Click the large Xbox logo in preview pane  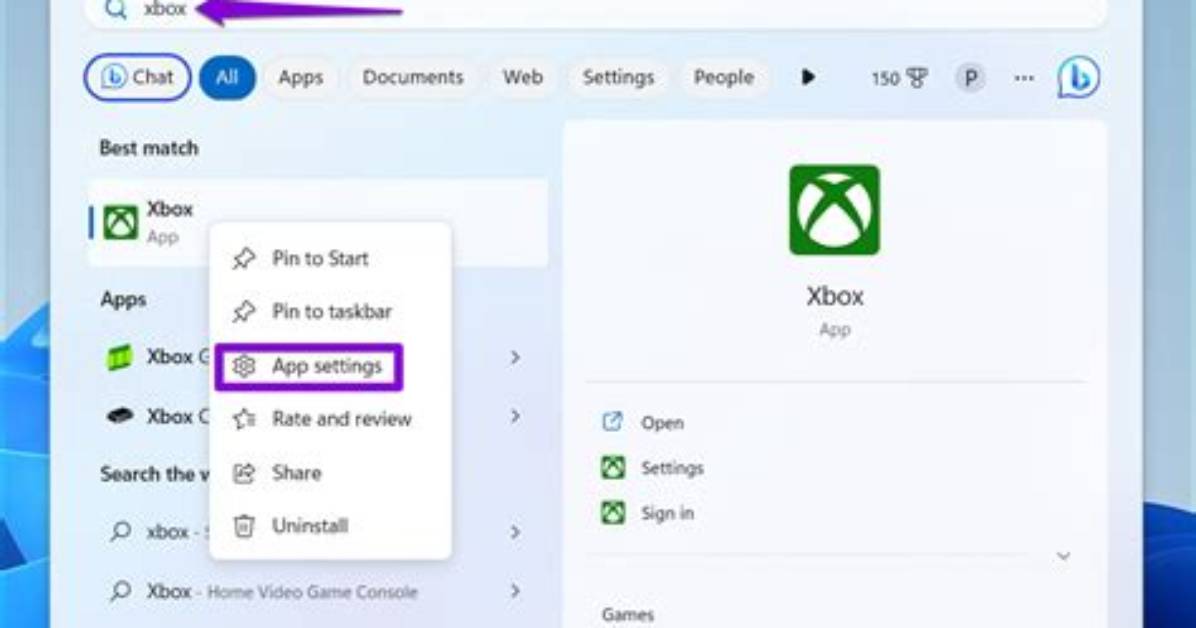[834, 210]
